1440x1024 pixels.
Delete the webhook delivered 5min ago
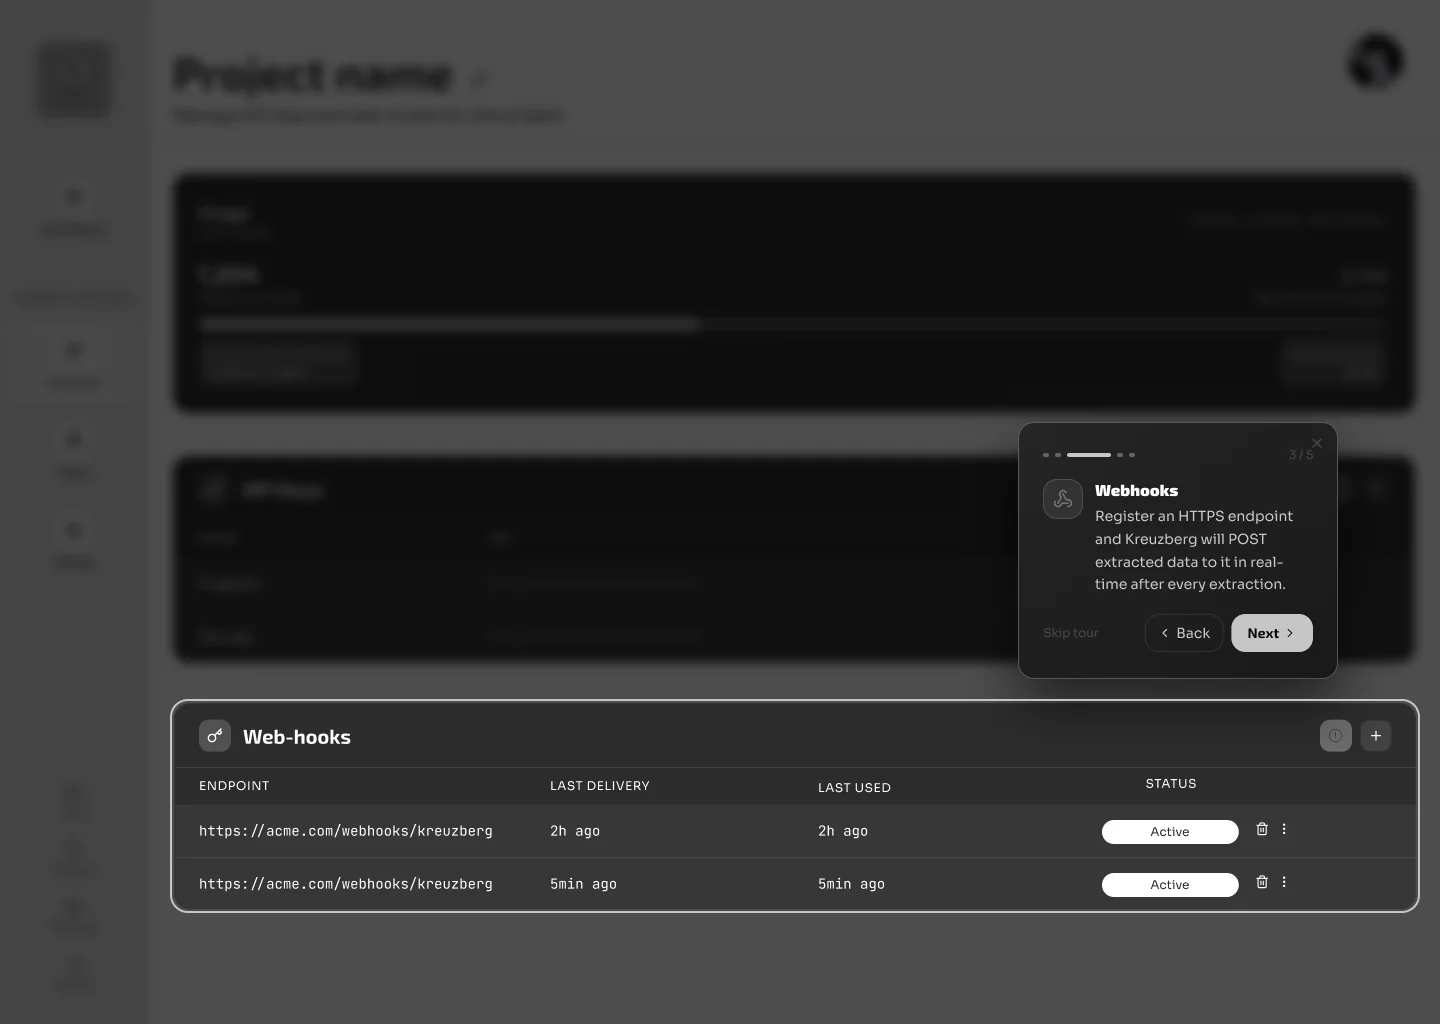tap(1262, 882)
